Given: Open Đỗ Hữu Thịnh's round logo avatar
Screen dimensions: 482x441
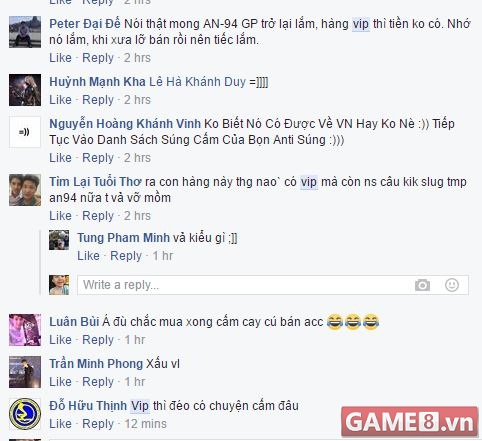Looking at the screenshot, I should pyautogui.click(x=25, y=414).
